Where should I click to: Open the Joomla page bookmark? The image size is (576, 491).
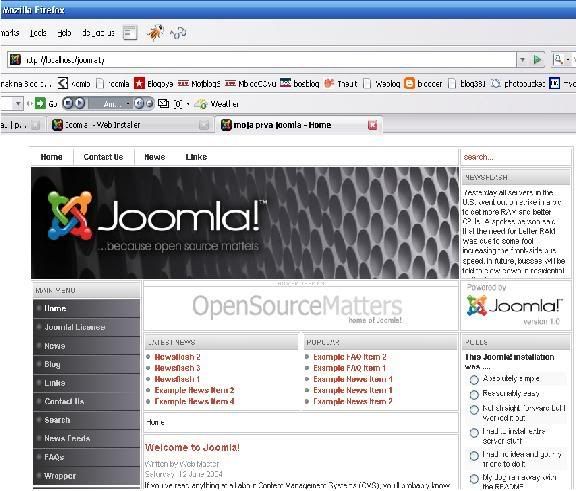112,84
